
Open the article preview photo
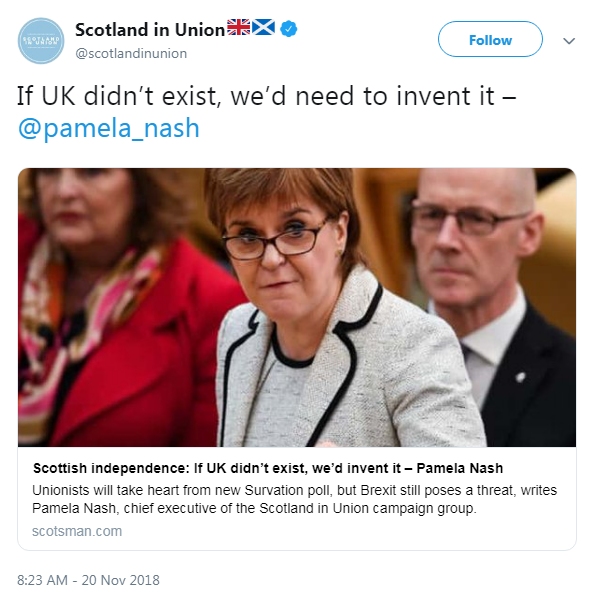coord(297,307)
